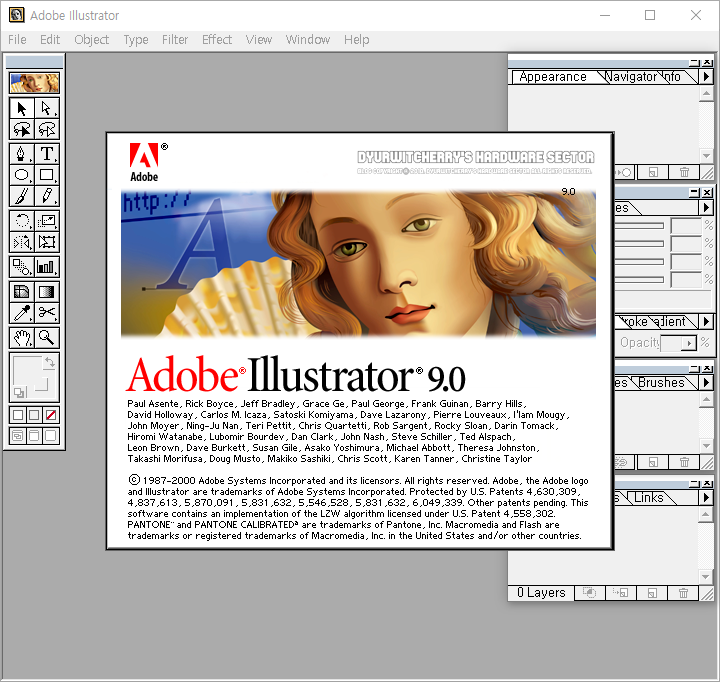Click trash icon in Brushes palette
This screenshot has height=682, width=720.
[x=684, y=462]
